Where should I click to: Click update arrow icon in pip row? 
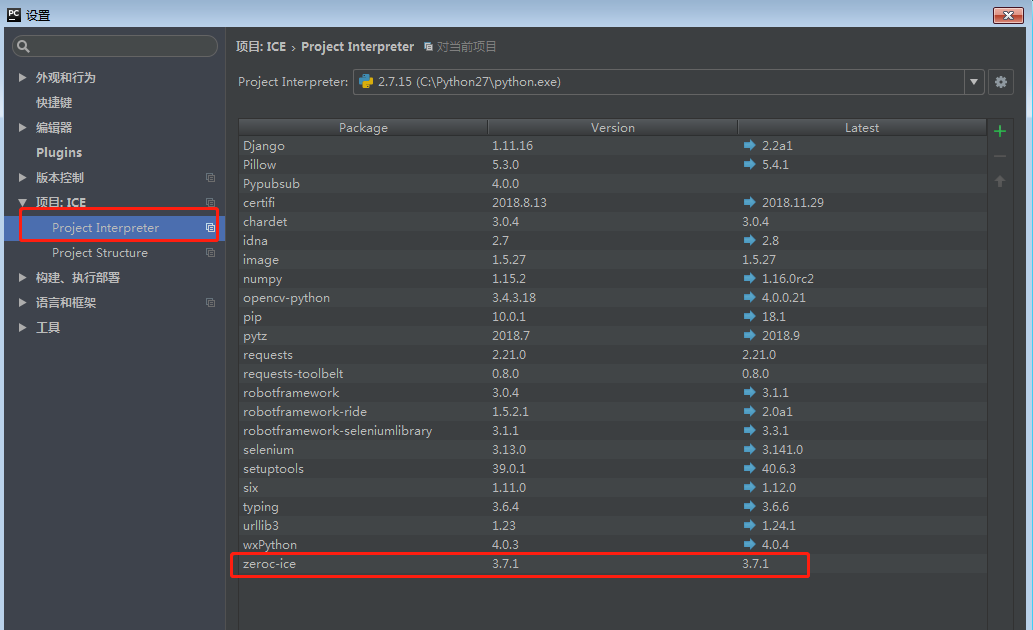[x=749, y=316]
